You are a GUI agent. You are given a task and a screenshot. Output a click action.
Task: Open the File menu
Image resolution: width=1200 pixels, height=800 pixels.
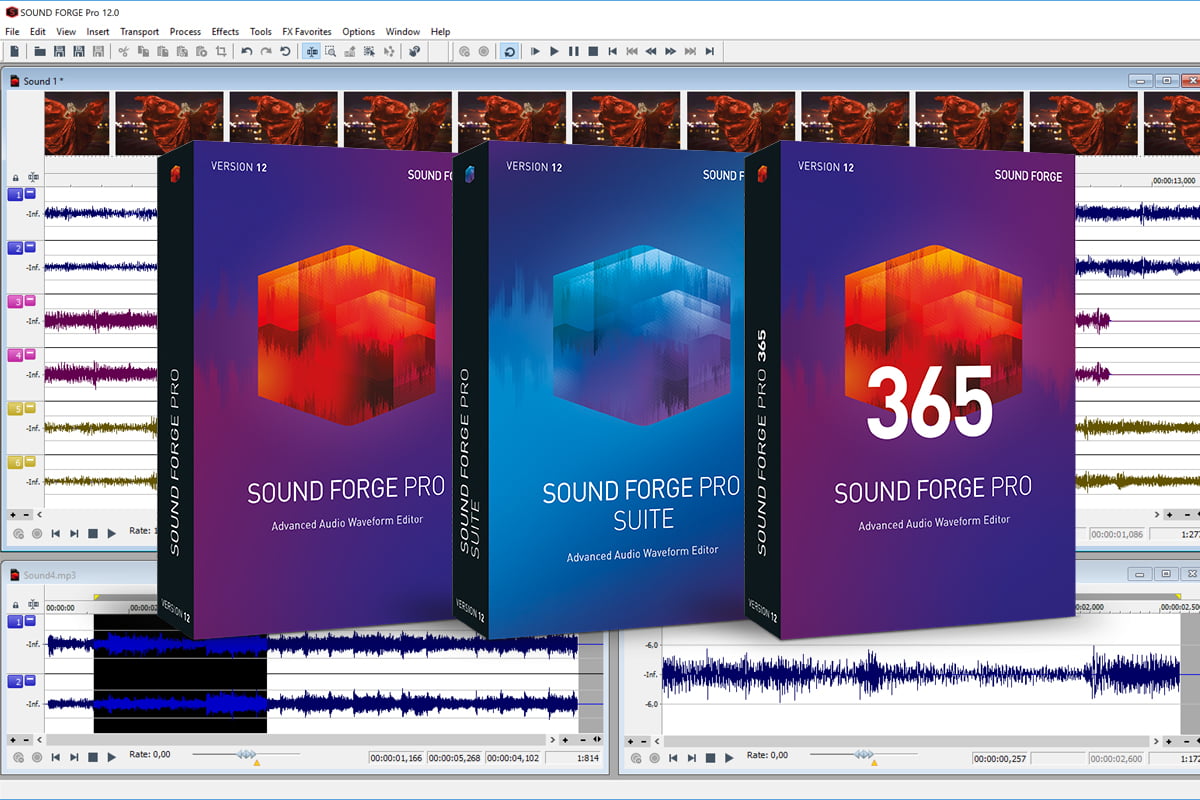tap(12, 32)
